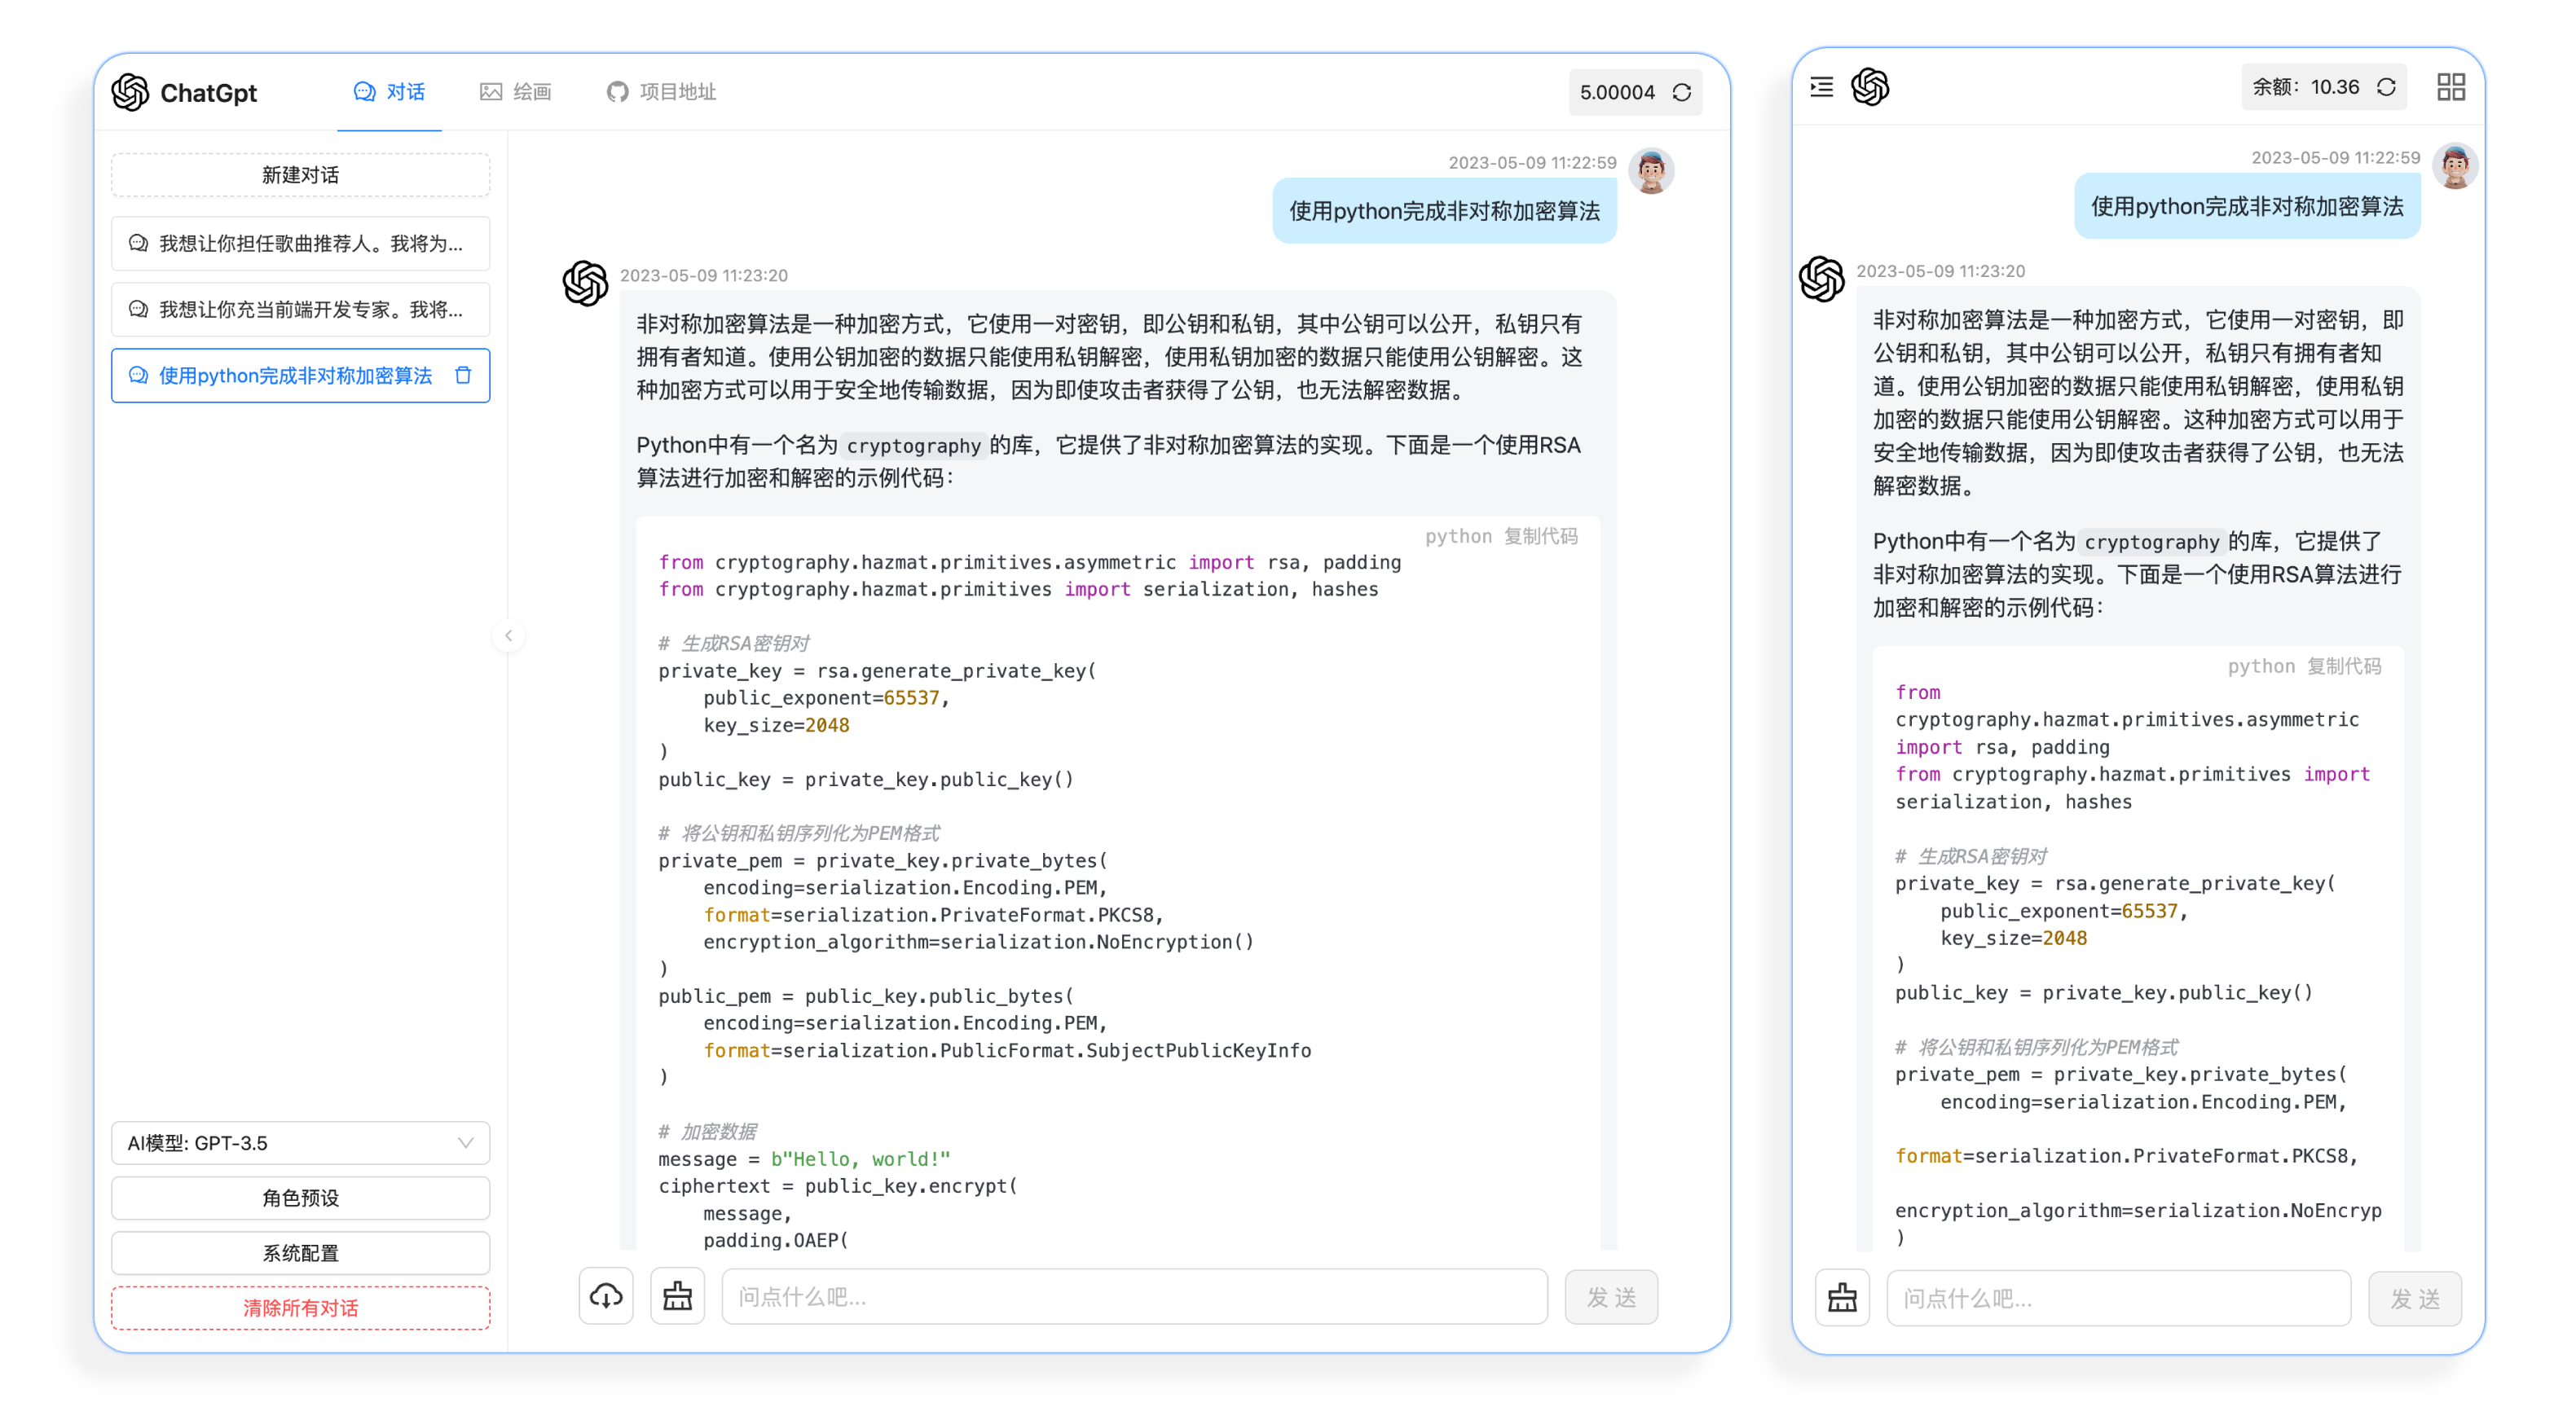Click the red 清除所有对话 button
This screenshot has height=1420, width=2576.
click(300, 1308)
